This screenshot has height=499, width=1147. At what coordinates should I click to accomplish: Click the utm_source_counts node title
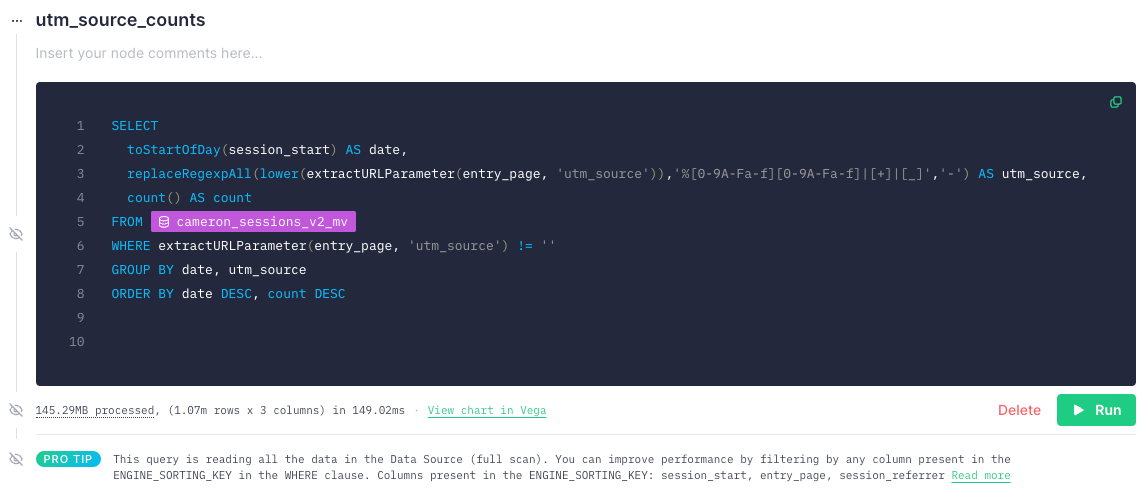pos(120,20)
